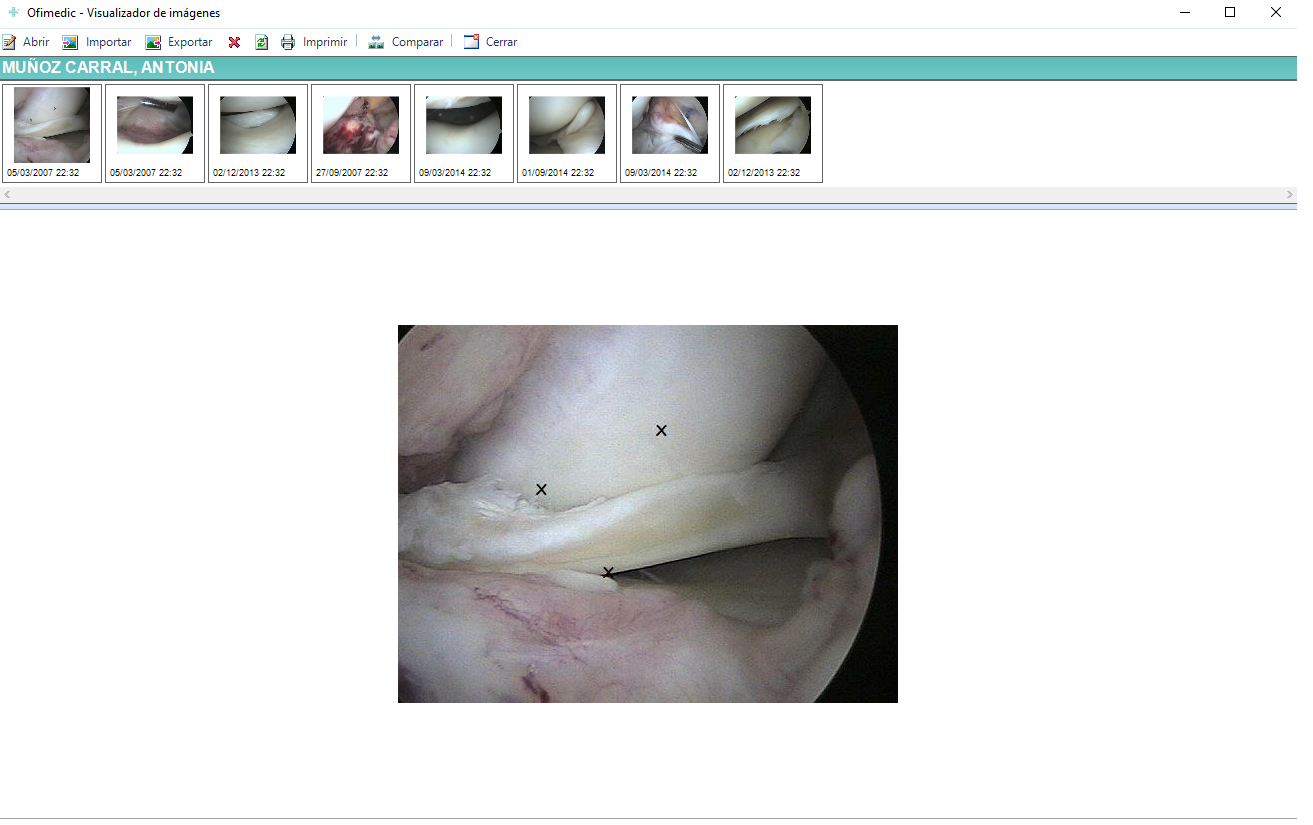Open the Importar image option
Viewport: 1313px width, 825px height.
tap(97, 42)
